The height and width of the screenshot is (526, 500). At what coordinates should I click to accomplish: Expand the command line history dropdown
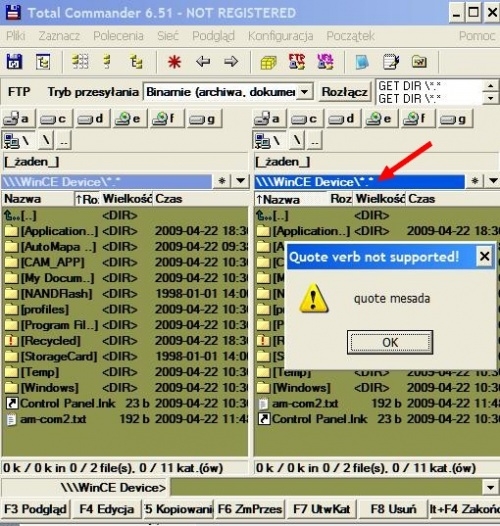pyautogui.click(x=490, y=487)
